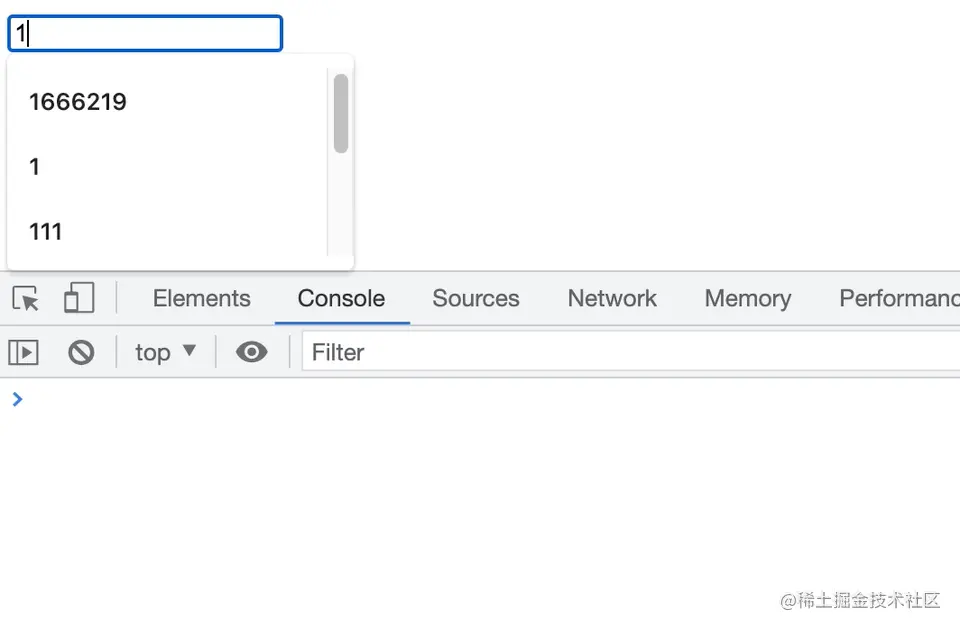
Task: Switch to the Performance tab
Action: click(899, 298)
